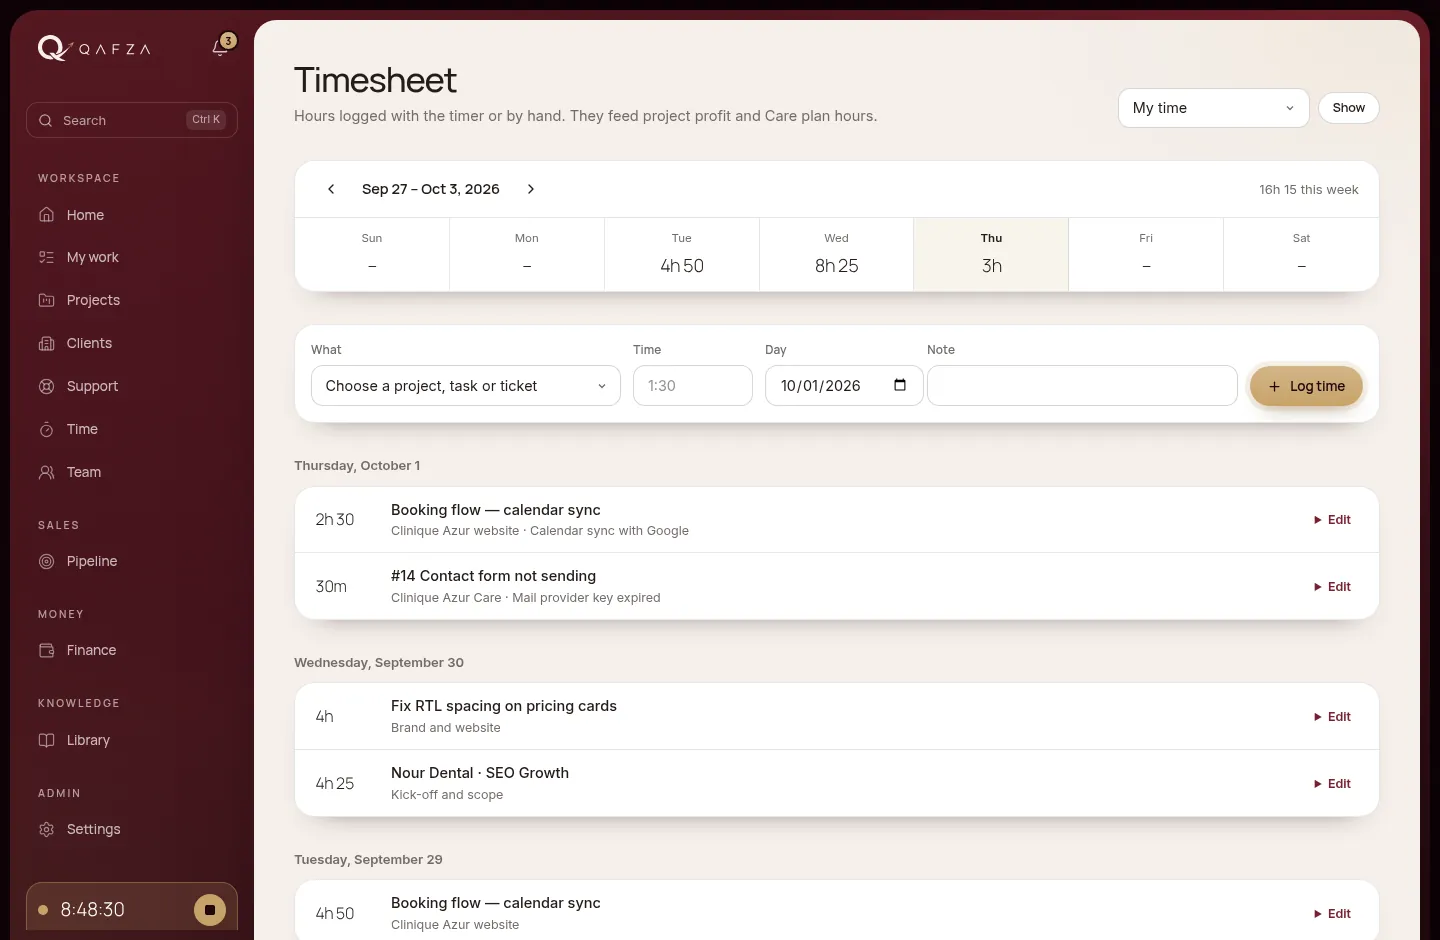Click the 8:48:30 running timer display
Image resolution: width=1440 pixels, height=940 pixels.
(92, 910)
